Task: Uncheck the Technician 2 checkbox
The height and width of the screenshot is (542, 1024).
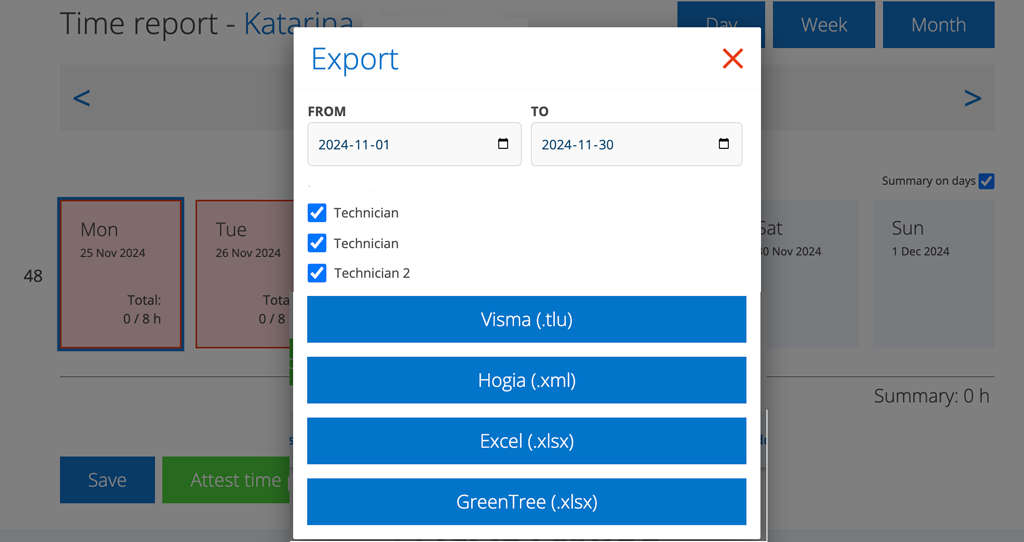Action: (x=317, y=273)
